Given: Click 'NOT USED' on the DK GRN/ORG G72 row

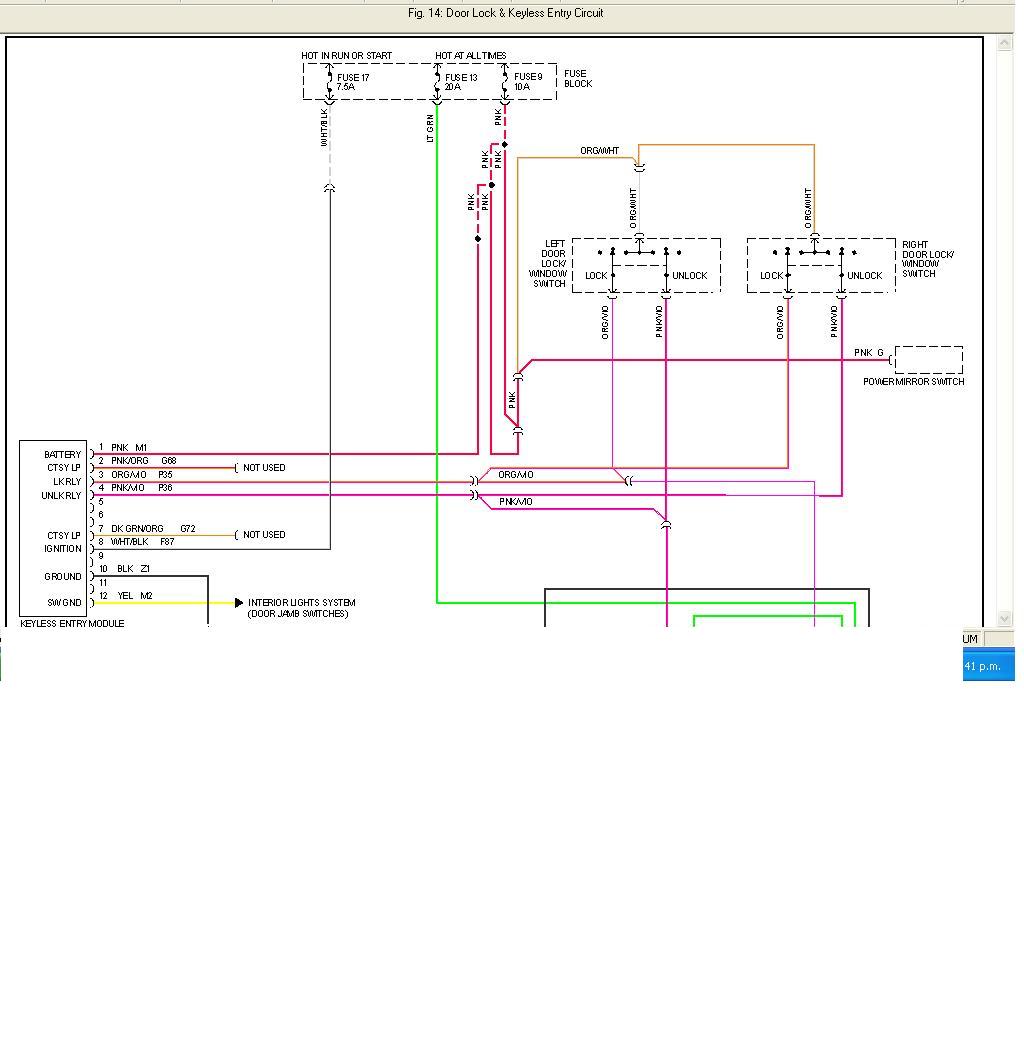Looking at the screenshot, I should pyautogui.click(x=264, y=535).
